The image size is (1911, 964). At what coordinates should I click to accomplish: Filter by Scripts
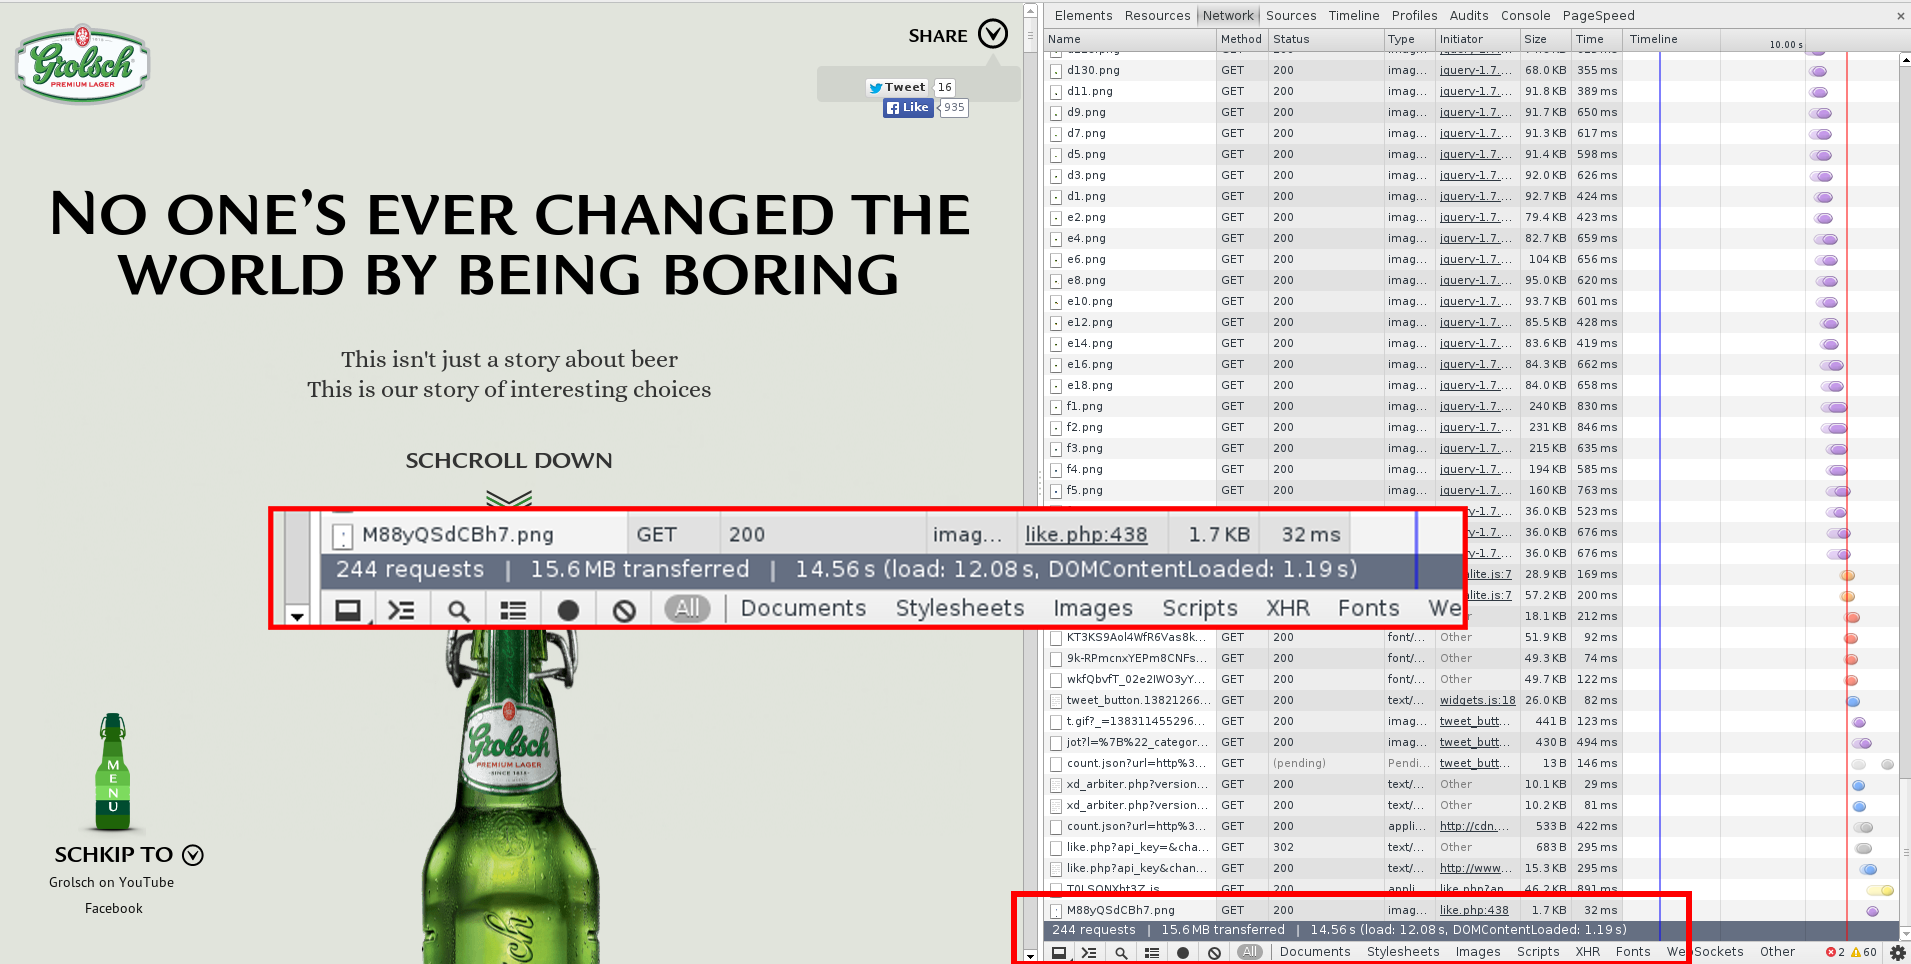pyautogui.click(x=1538, y=952)
